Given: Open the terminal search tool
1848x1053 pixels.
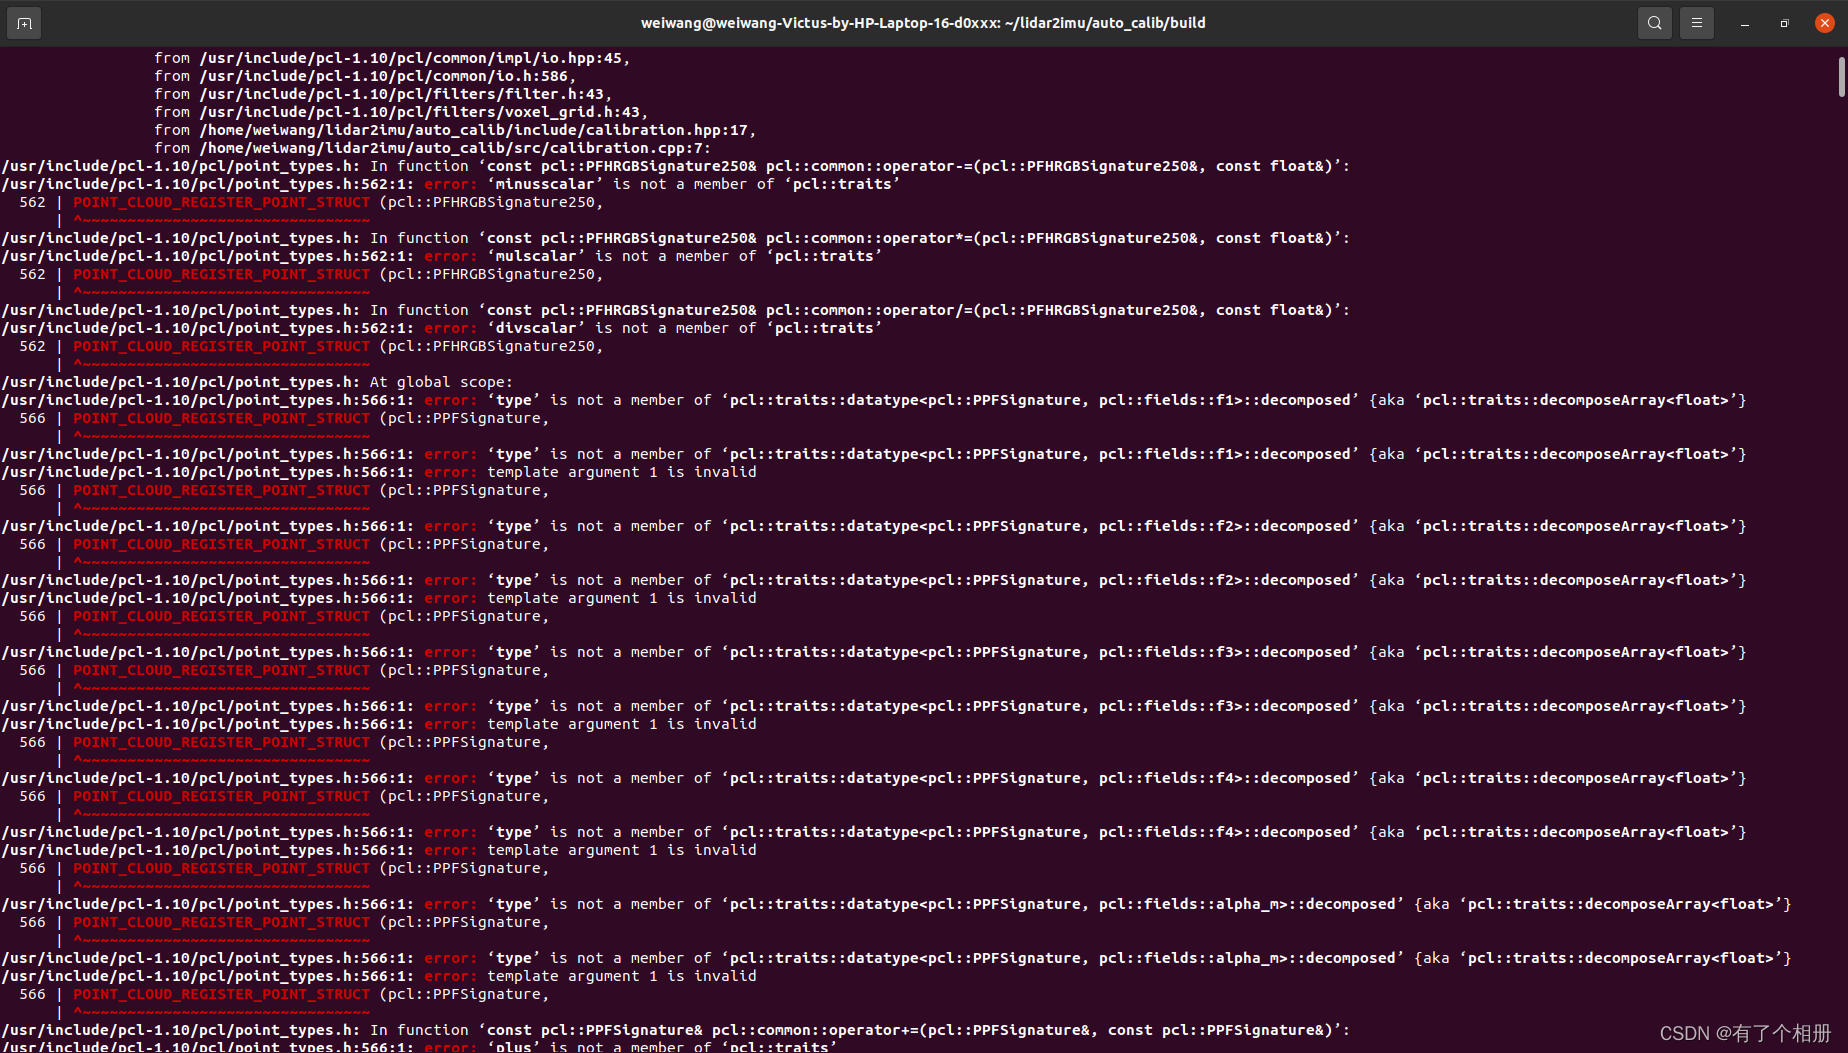Looking at the screenshot, I should point(1655,23).
